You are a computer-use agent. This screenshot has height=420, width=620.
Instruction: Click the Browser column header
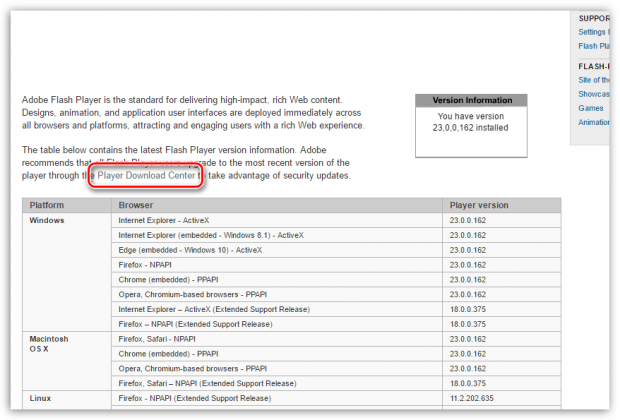tap(277, 205)
